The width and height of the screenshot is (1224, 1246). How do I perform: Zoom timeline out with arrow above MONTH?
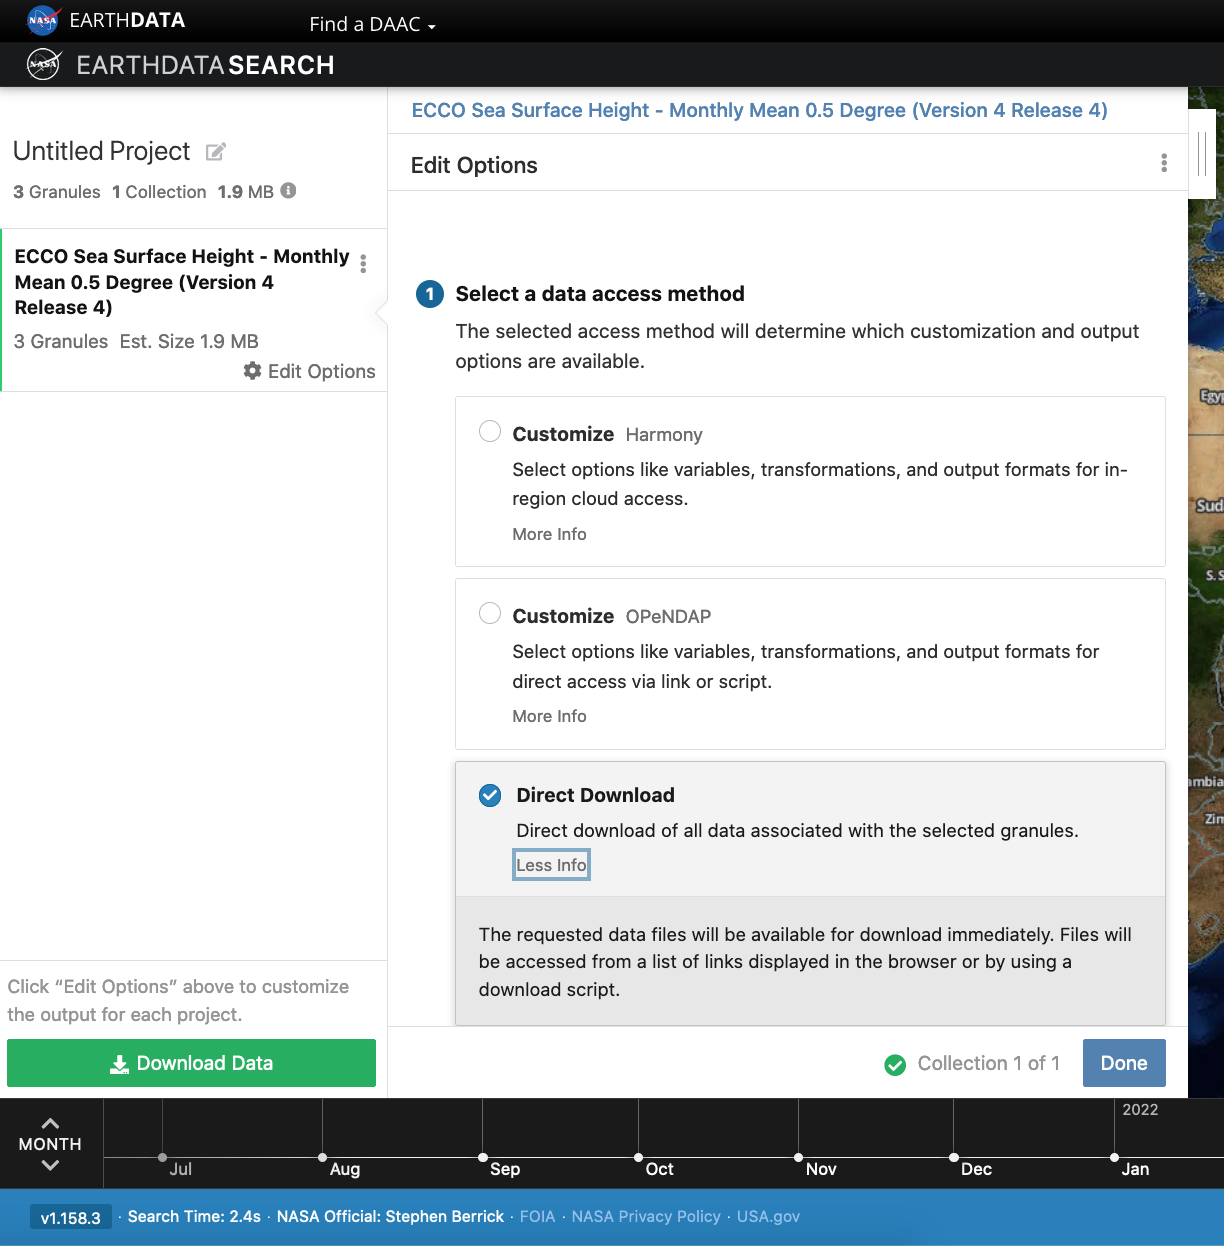pos(50,1123)
